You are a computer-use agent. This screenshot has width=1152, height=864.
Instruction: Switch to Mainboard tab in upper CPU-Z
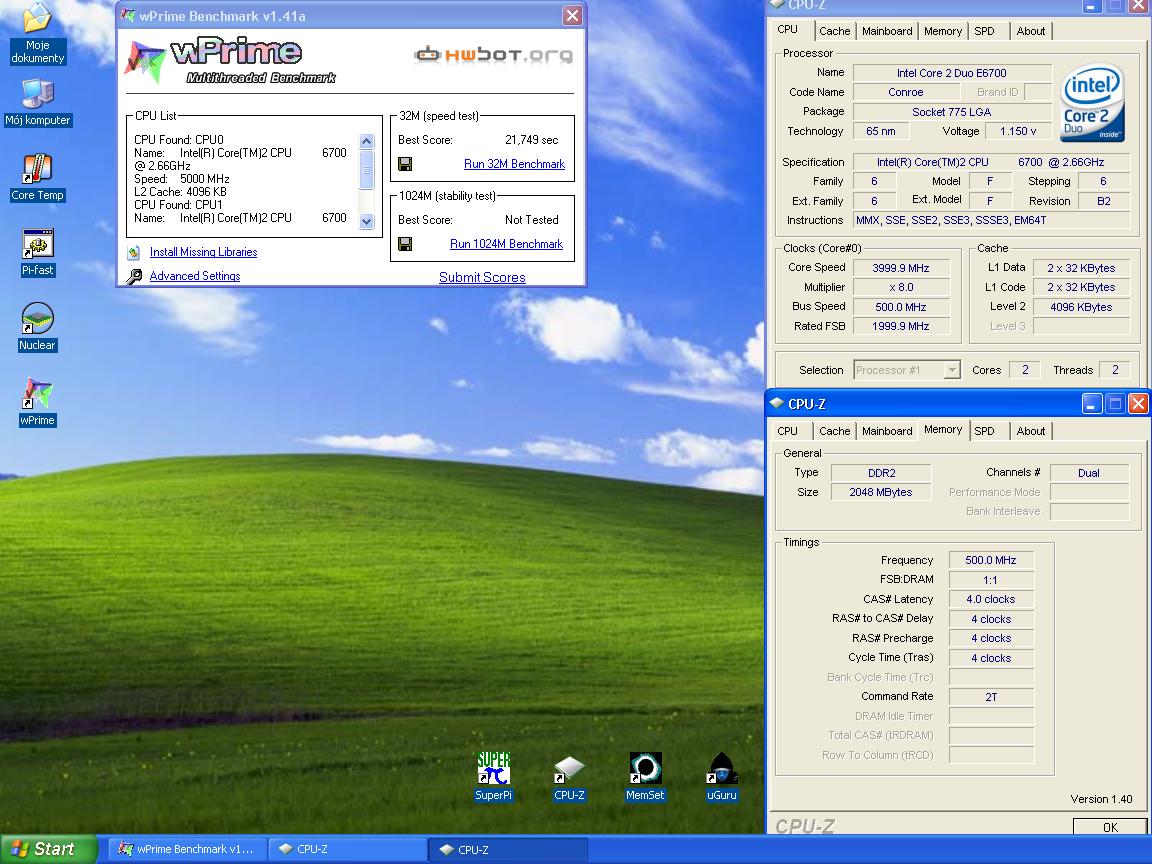887,31
